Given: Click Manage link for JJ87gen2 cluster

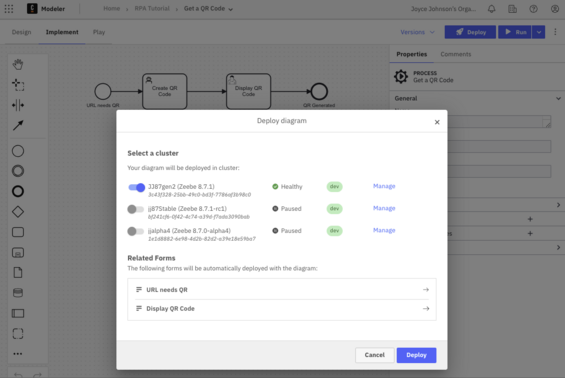Looking at the screenshot, I should [x=384, y=186].
